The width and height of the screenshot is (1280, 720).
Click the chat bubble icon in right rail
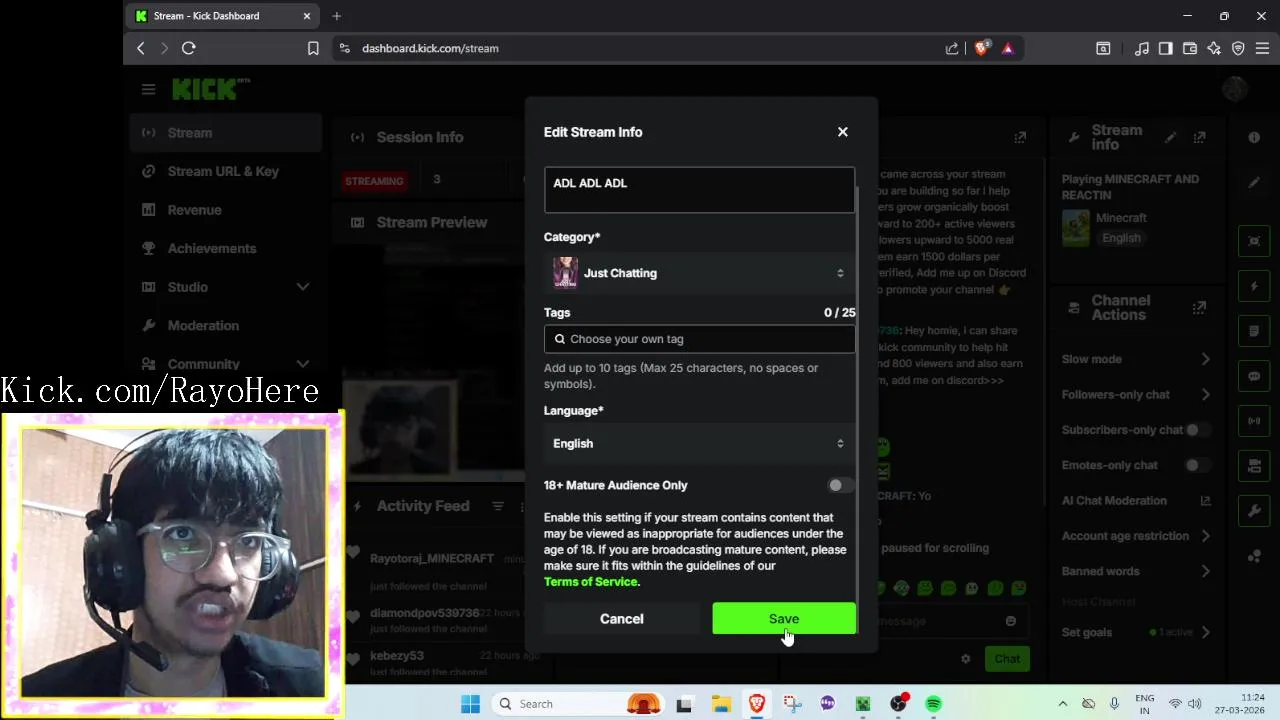tap(1254, 376)
